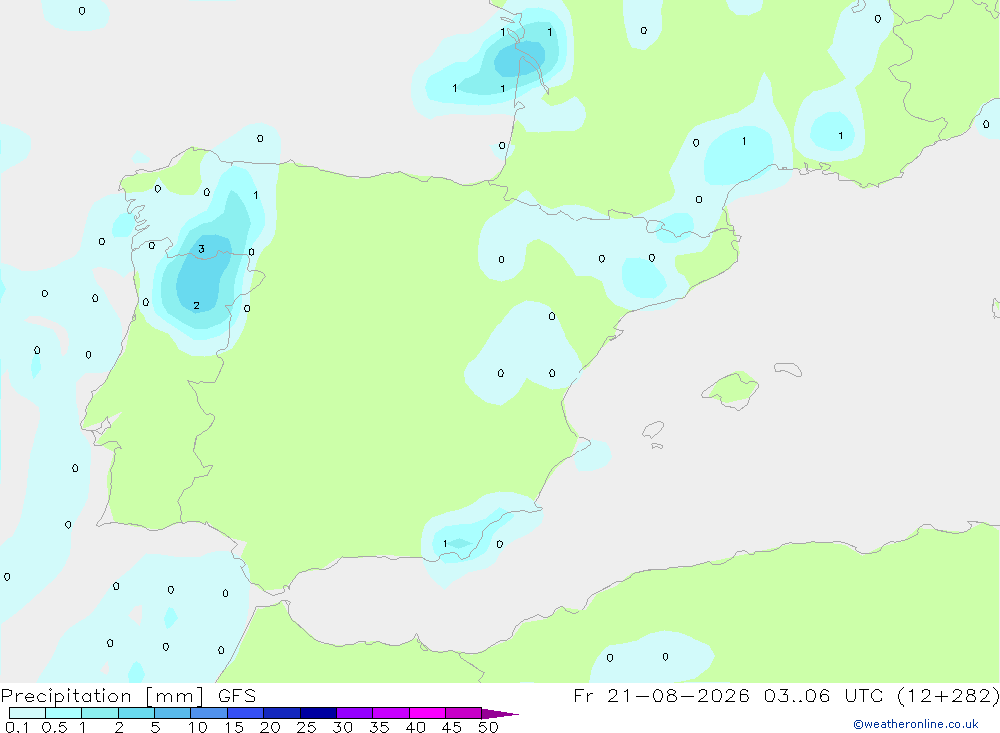Select the 5–10 mm legend color box

tap(173, 713)
